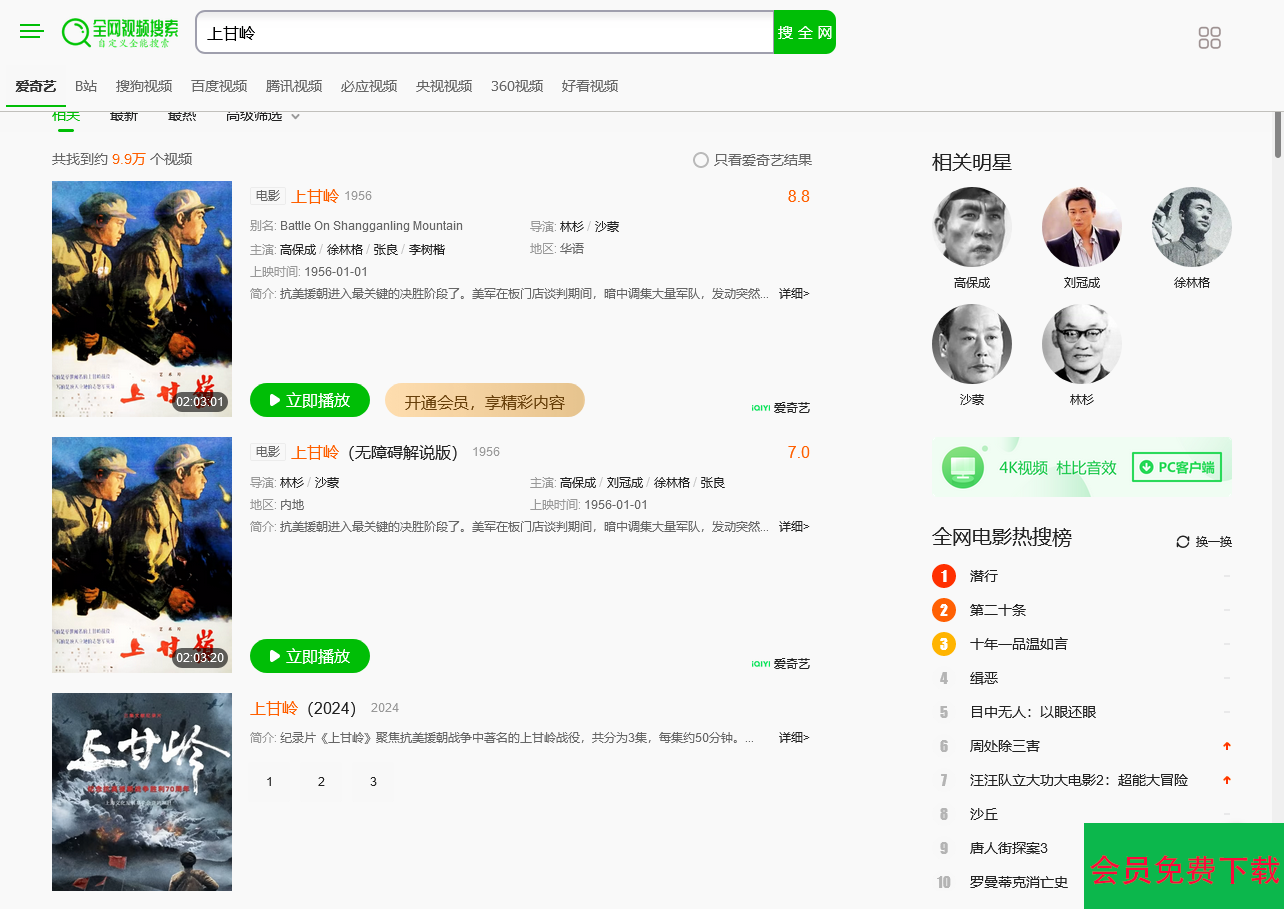Click the 换一换 refresh icon
The image size is (1284, 909).
point(1183,542)
